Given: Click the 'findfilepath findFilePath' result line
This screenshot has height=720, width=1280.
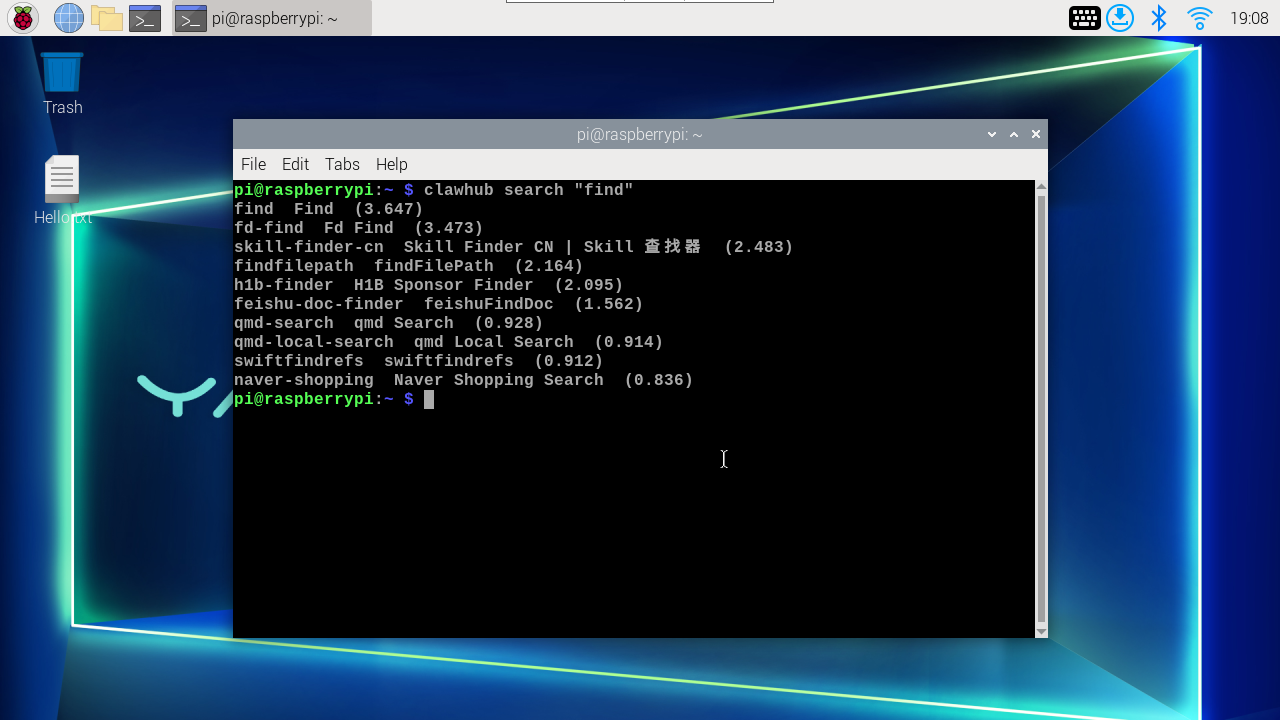Looking at the screenshot, I should [x=408, y=266].
